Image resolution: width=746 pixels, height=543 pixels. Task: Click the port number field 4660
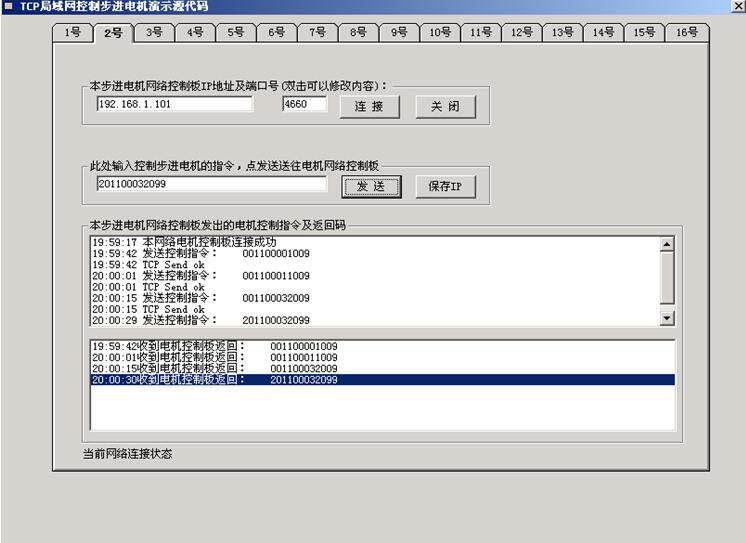pos(304,104)
